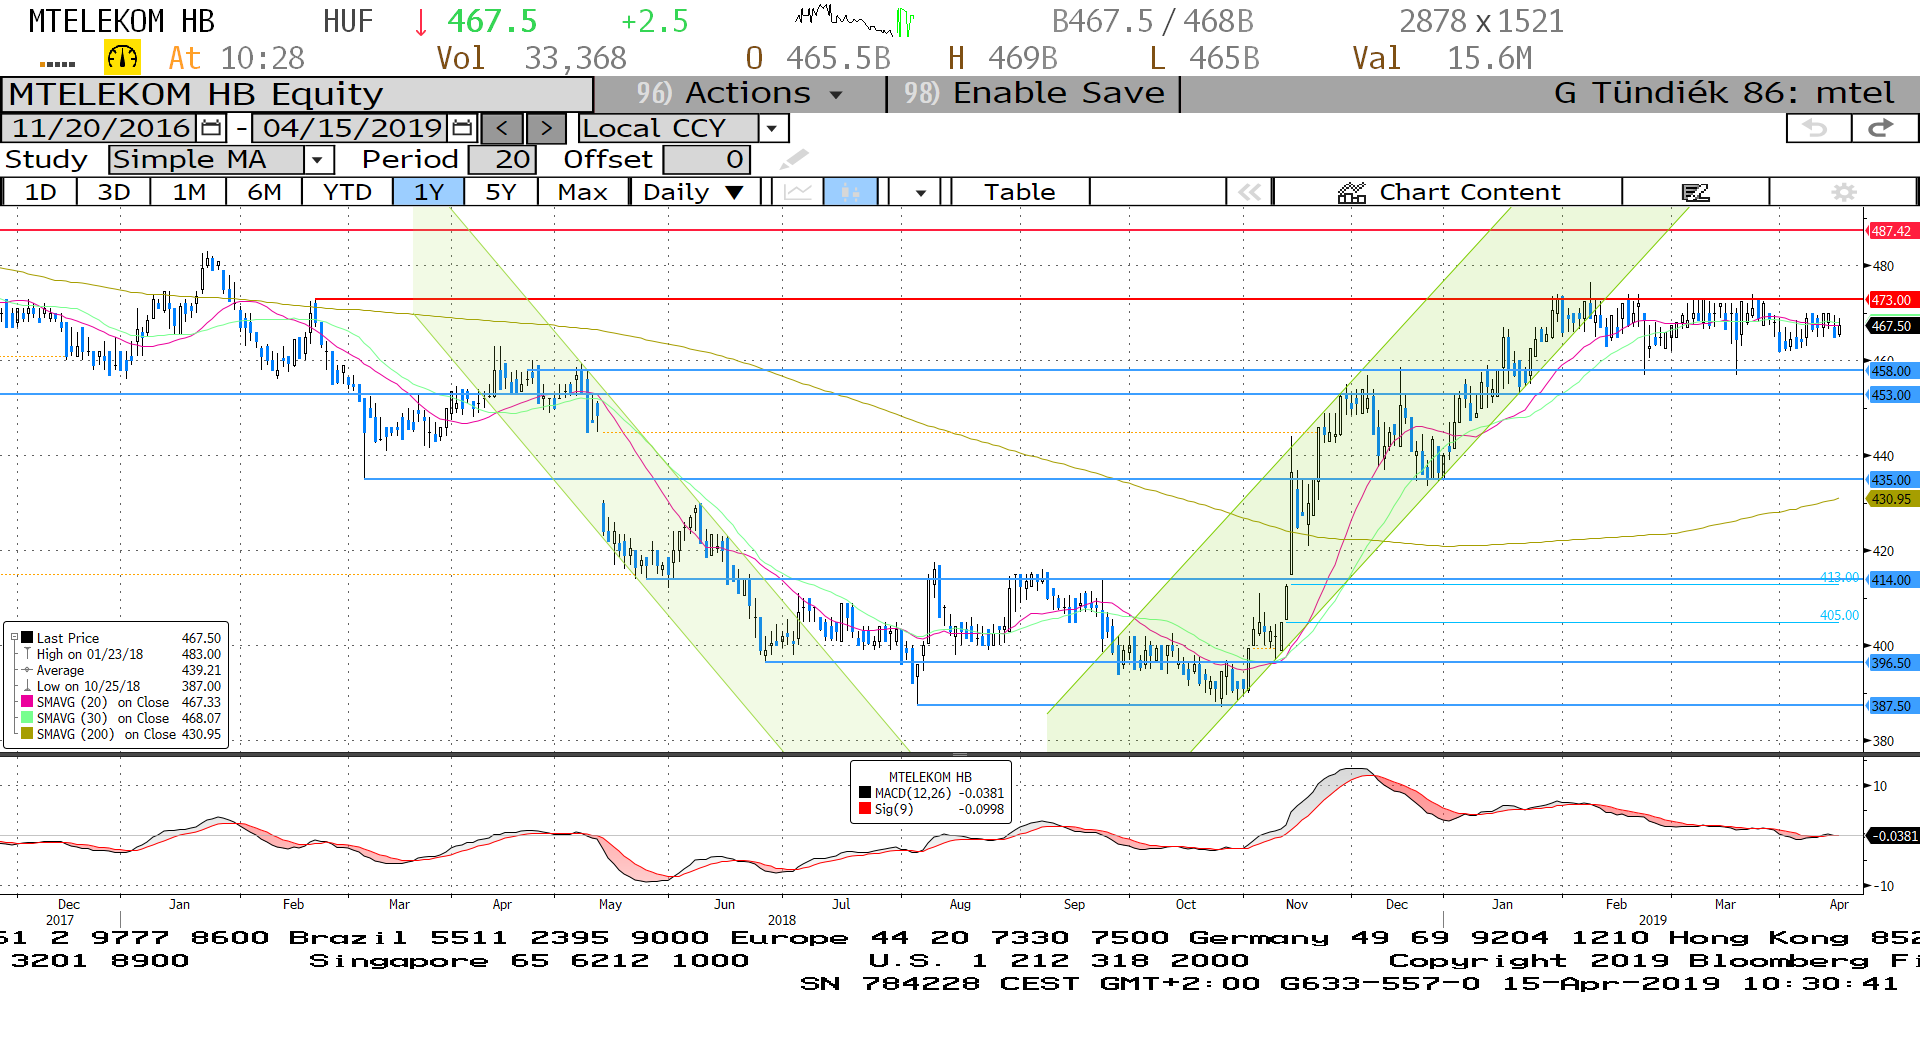Click the Sig(9) red legend swatch
Image resolution: width=1920 pixels, height=1039 pixels.
click(865, 809)
